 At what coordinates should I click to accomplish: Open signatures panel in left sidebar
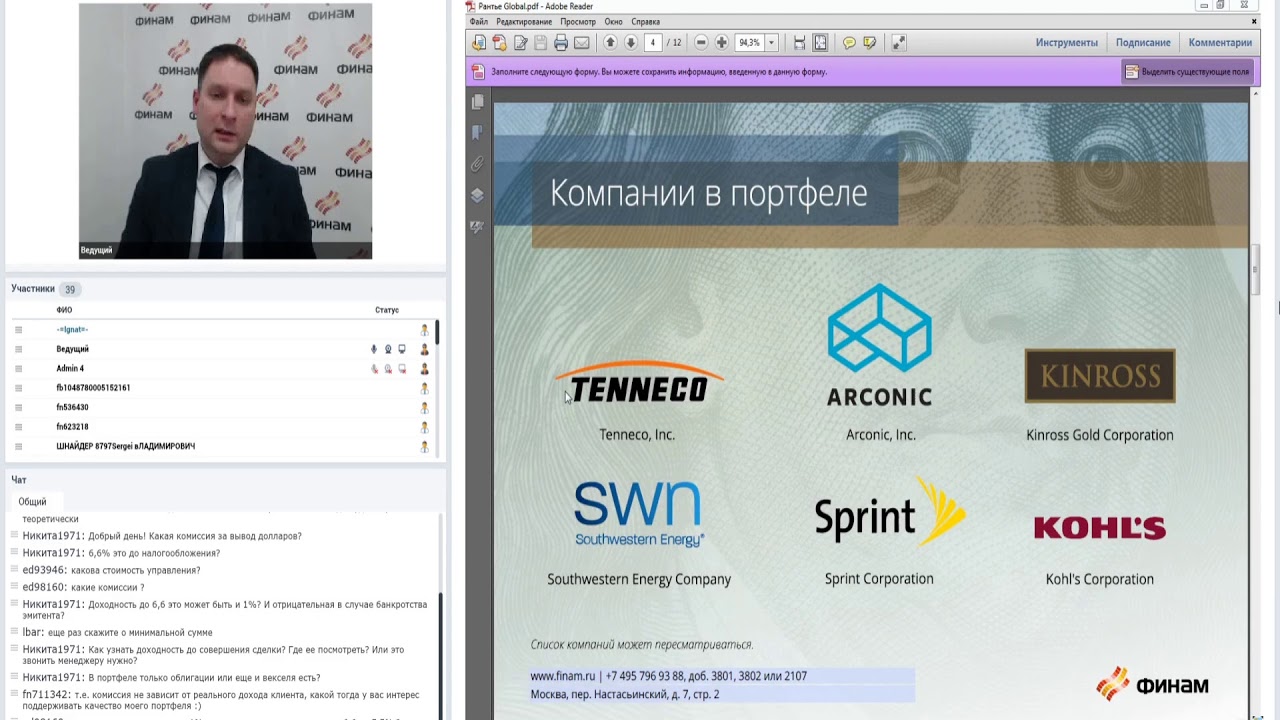tap(477, 227)
